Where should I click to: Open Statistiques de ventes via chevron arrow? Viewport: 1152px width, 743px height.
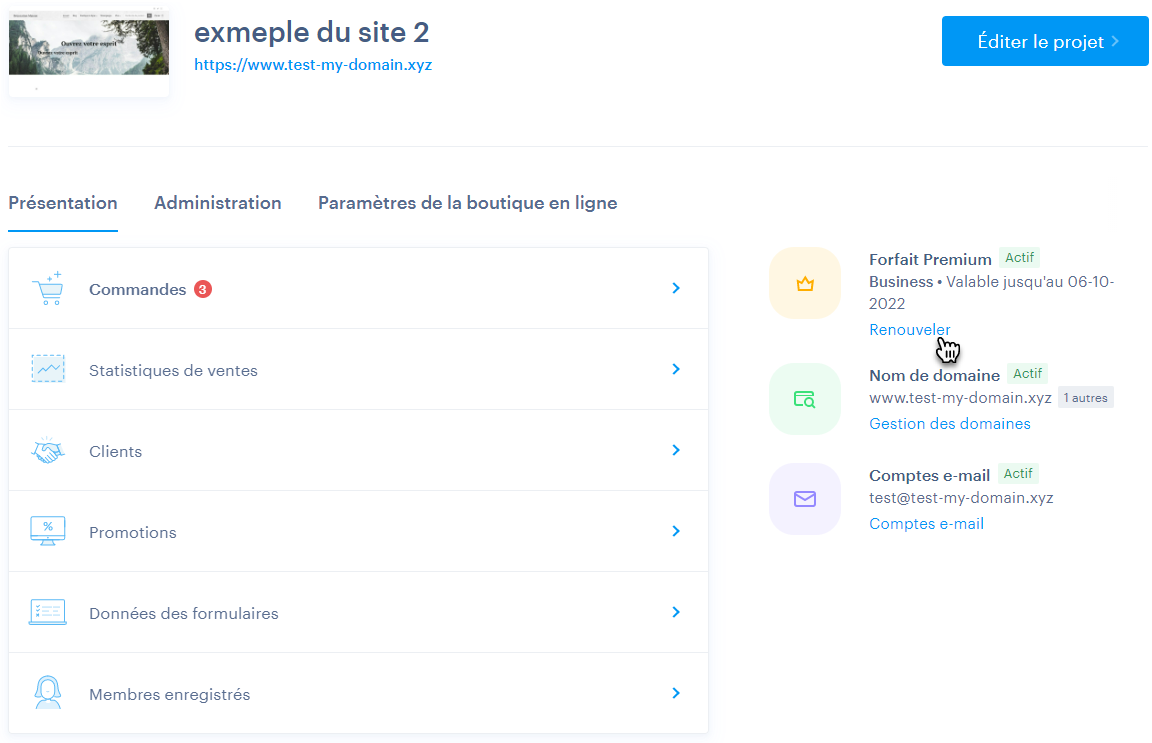pyautogui.click(x=676, y=369)
